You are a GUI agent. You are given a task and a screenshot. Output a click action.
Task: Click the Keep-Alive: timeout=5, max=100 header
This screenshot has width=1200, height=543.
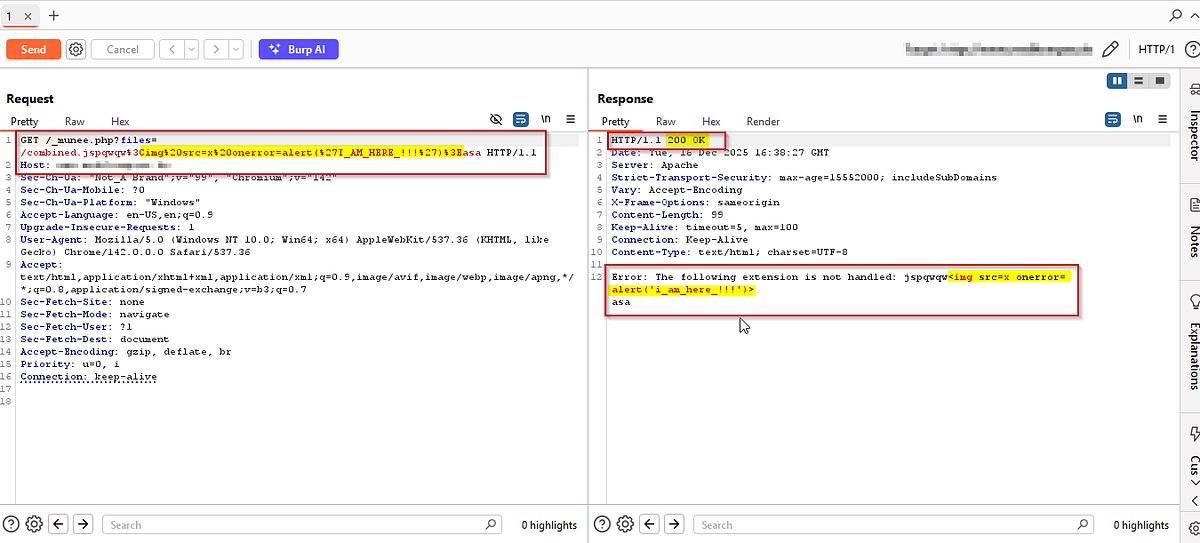point(705,227)
